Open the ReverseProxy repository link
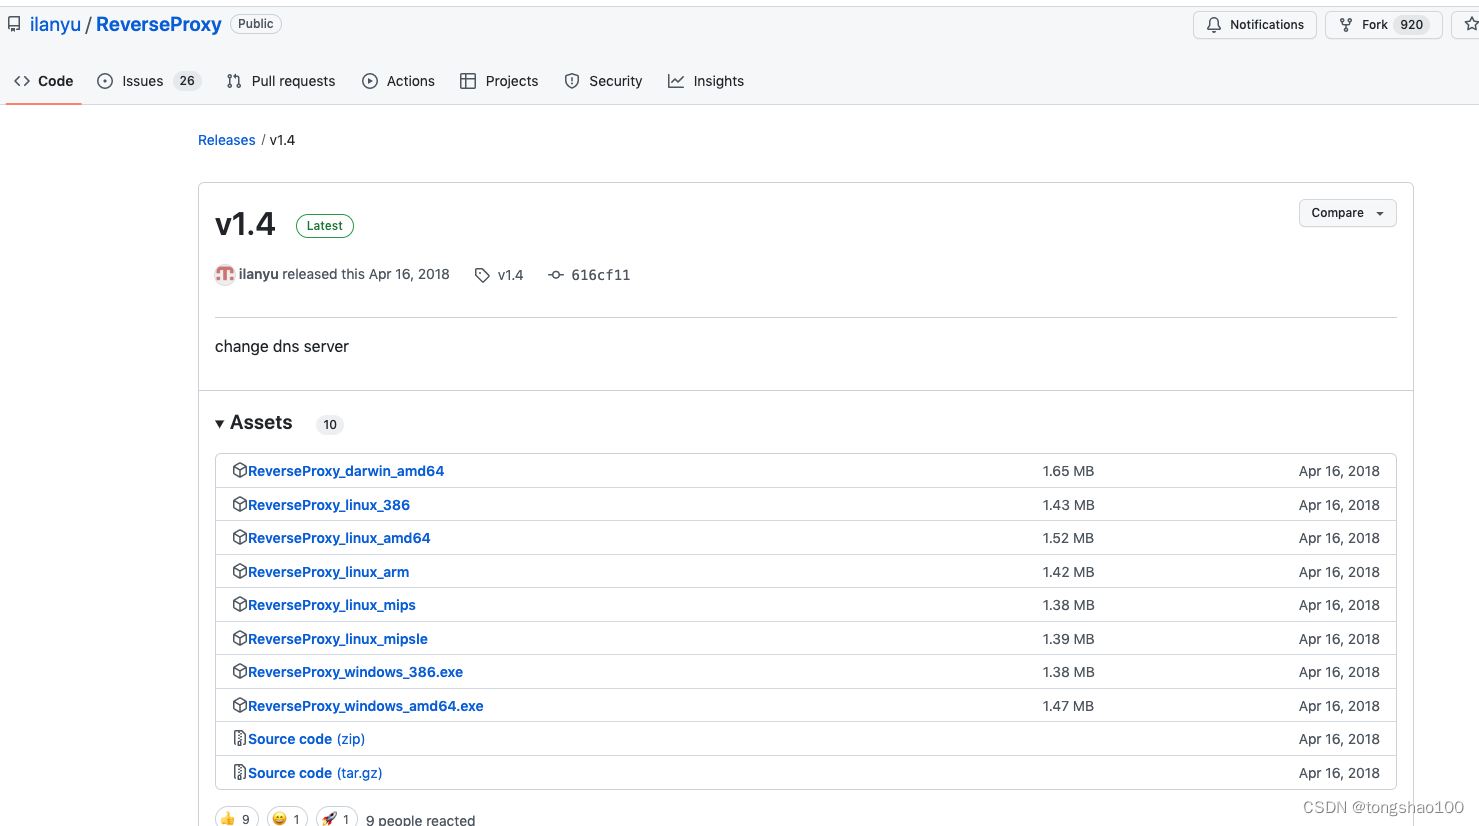1479x826 pixels. [159, 24]
